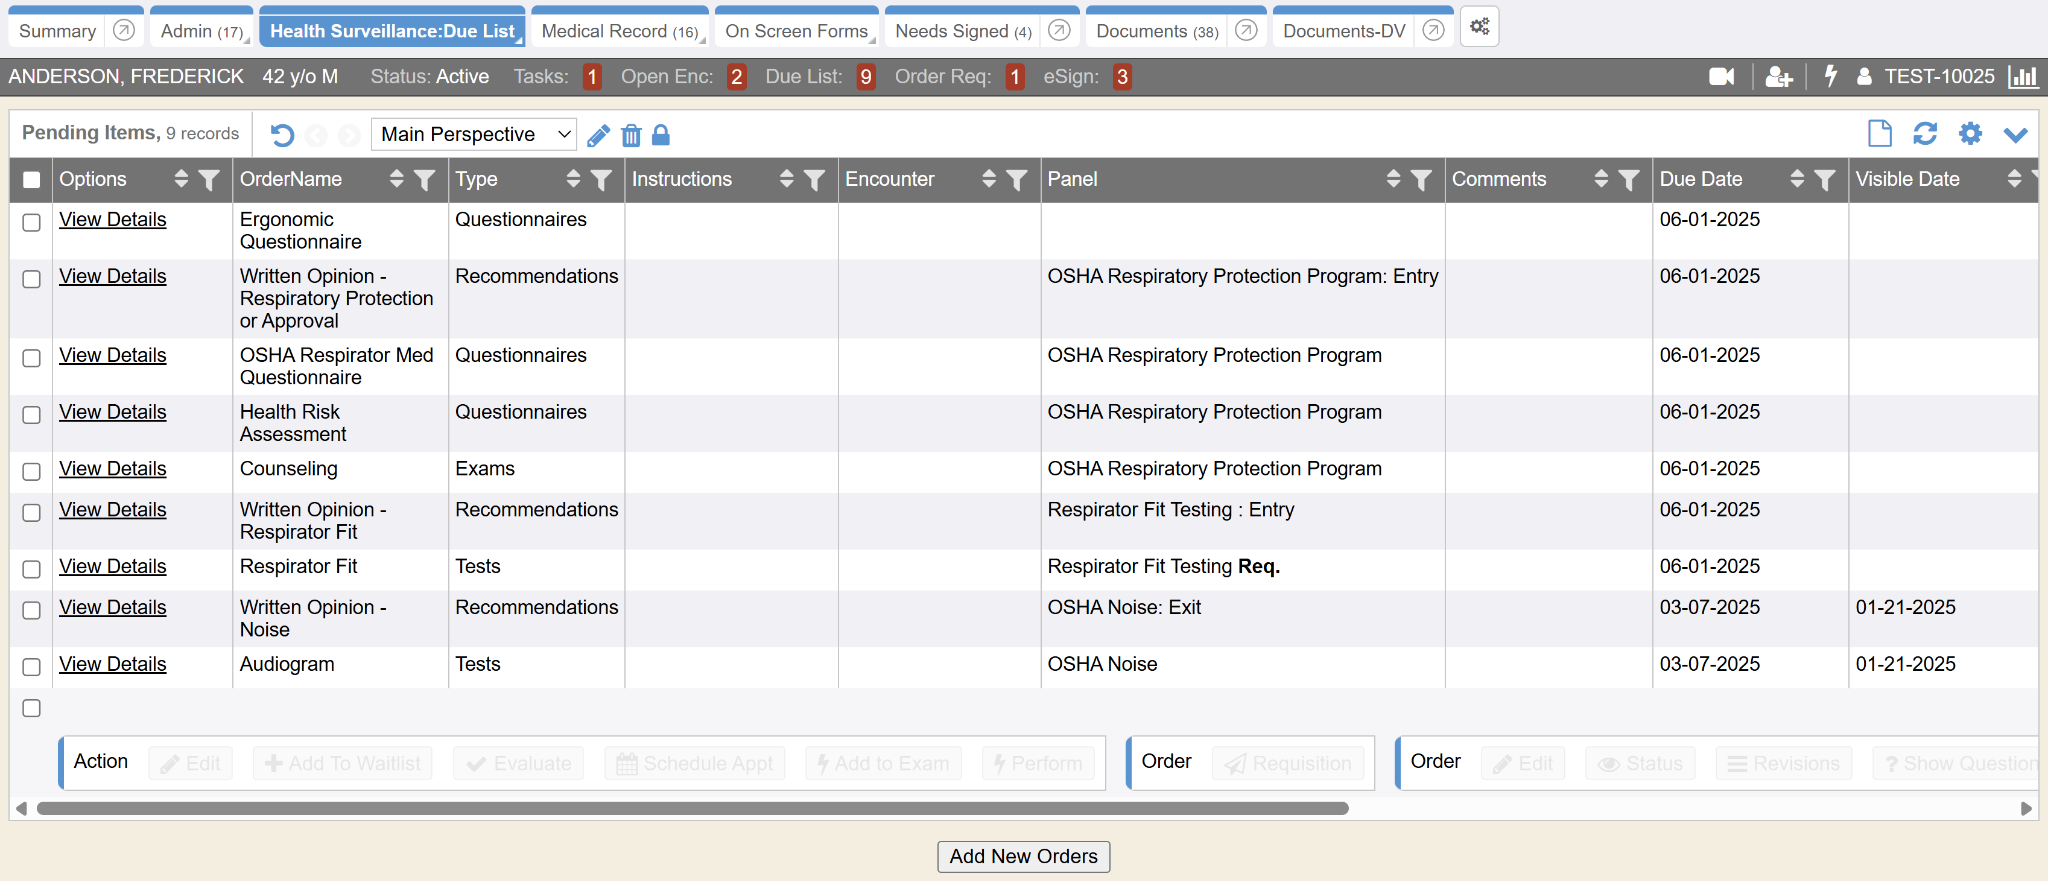The image size is (2048, 881).
Task: Click the lightning bolt quick action icon
Action: (1830, 77)
